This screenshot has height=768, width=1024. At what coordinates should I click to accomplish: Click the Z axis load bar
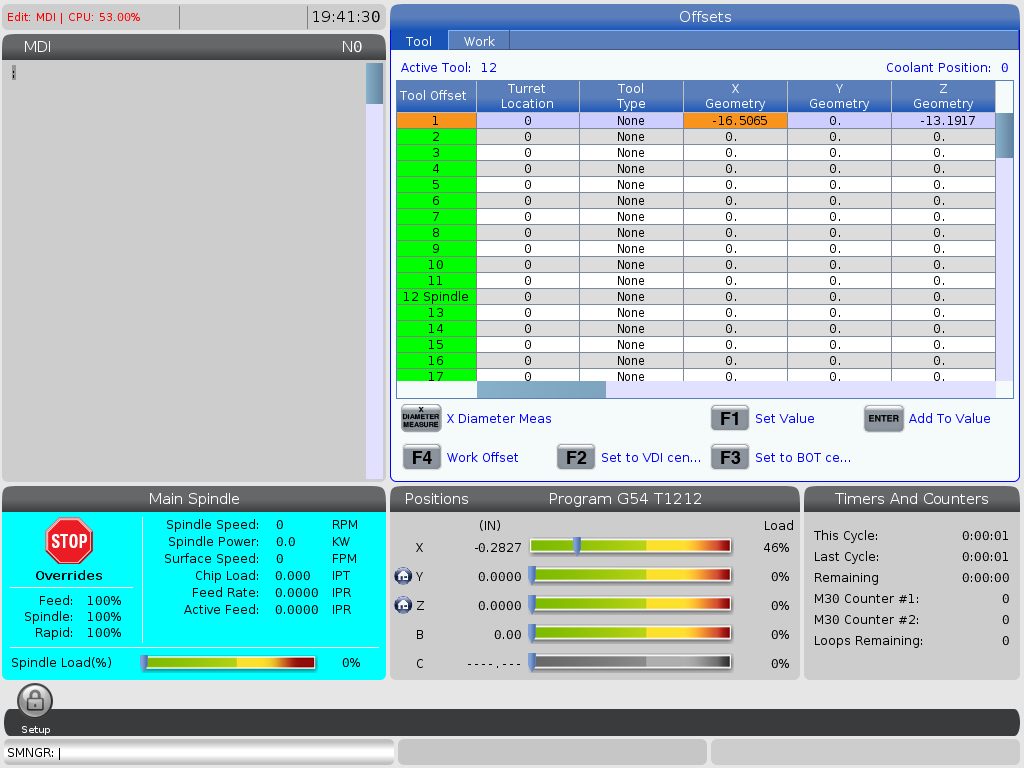(630, 605)
